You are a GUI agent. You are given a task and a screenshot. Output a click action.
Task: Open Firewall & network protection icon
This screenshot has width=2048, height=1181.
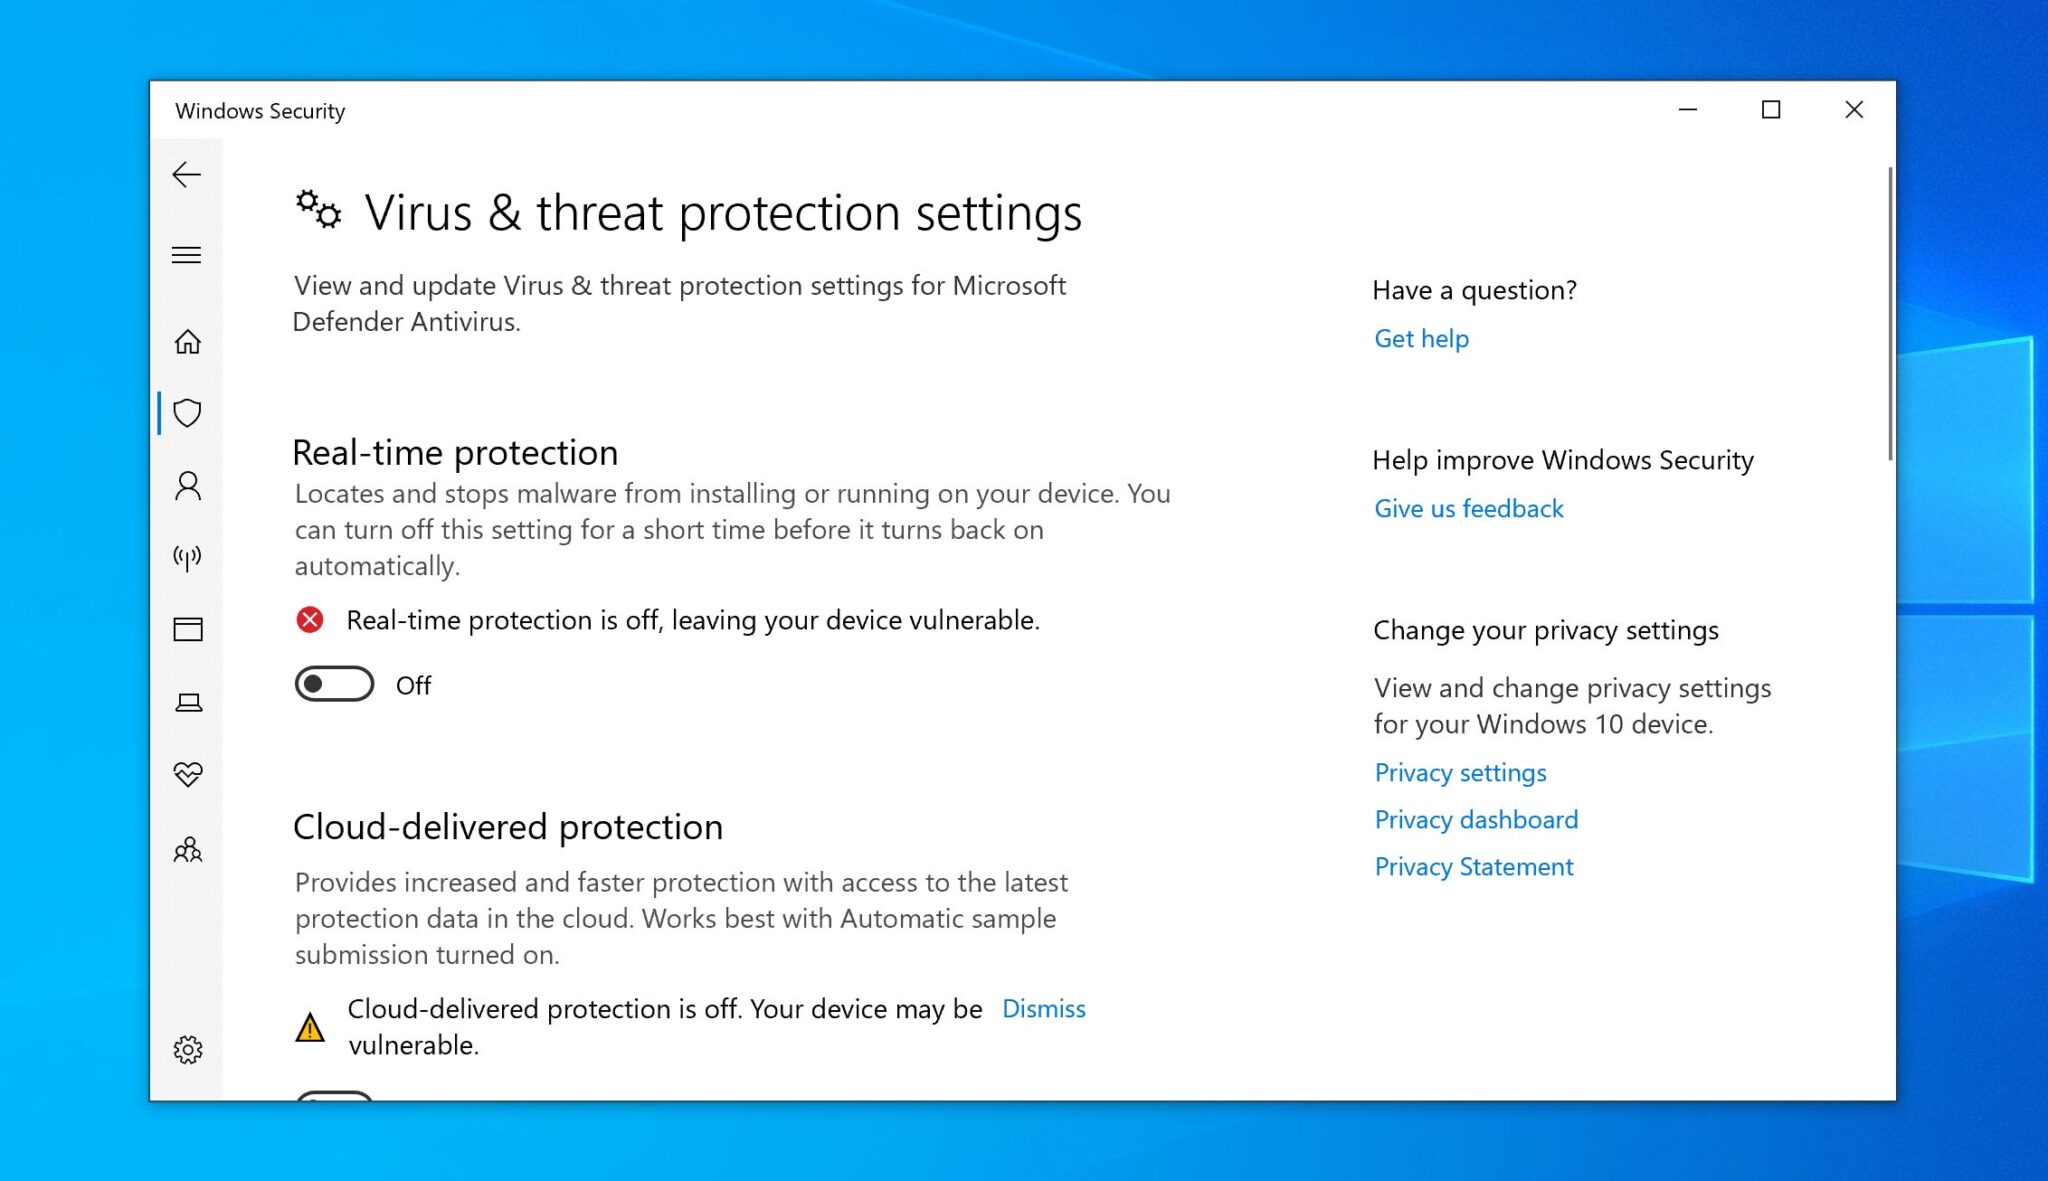pyautogui.click(x=187, y=558)
